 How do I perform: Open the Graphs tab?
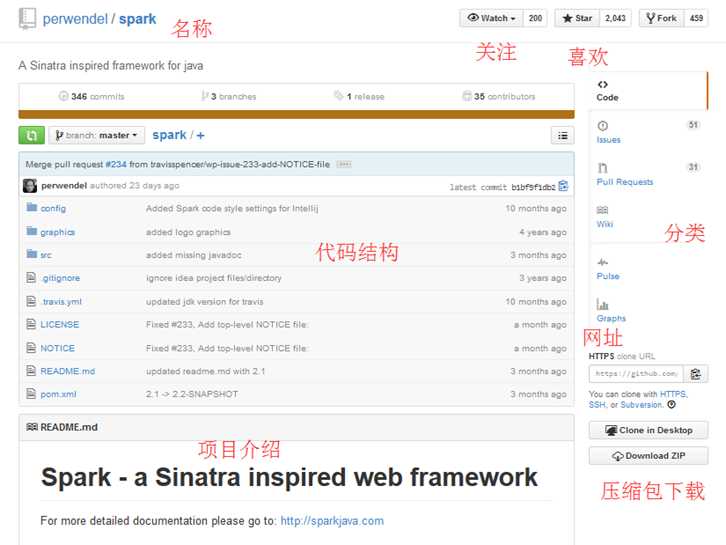[x=611, y=319]
